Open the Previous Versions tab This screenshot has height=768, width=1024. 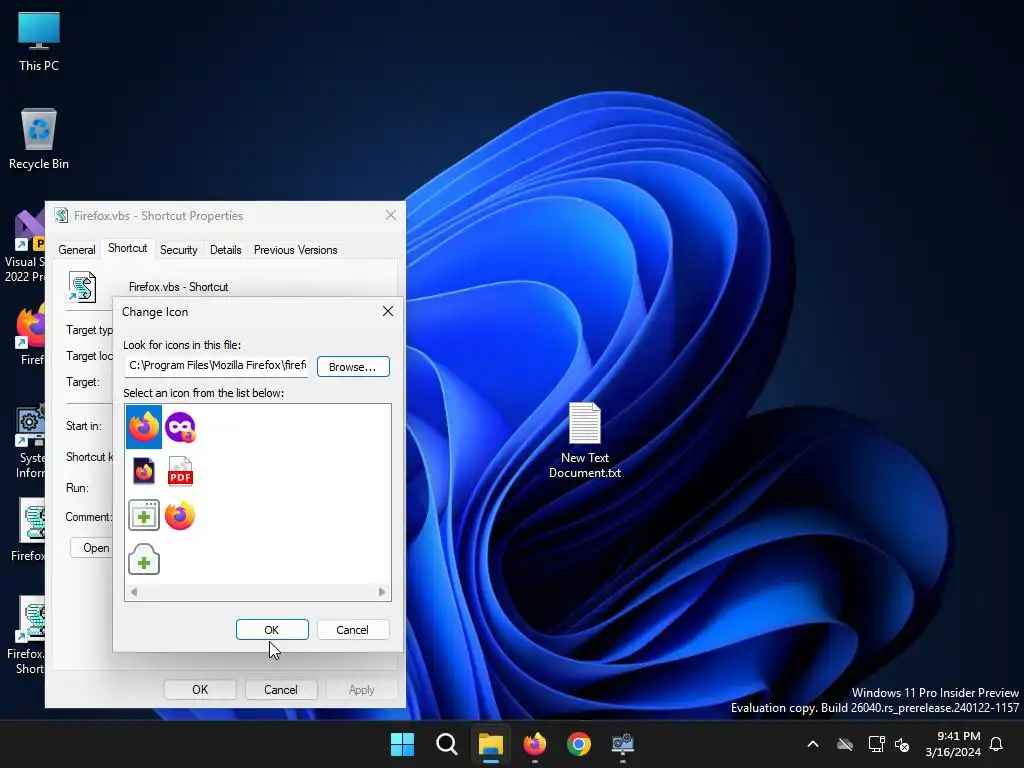[x=295, y=249]
